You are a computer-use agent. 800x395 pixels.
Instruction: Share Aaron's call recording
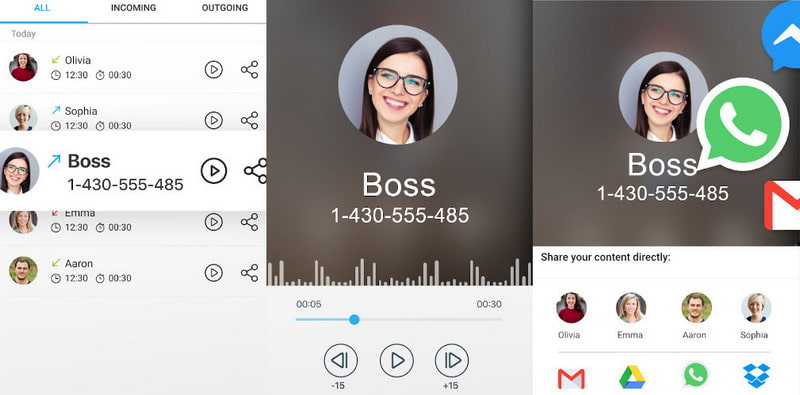click(249, 273)
